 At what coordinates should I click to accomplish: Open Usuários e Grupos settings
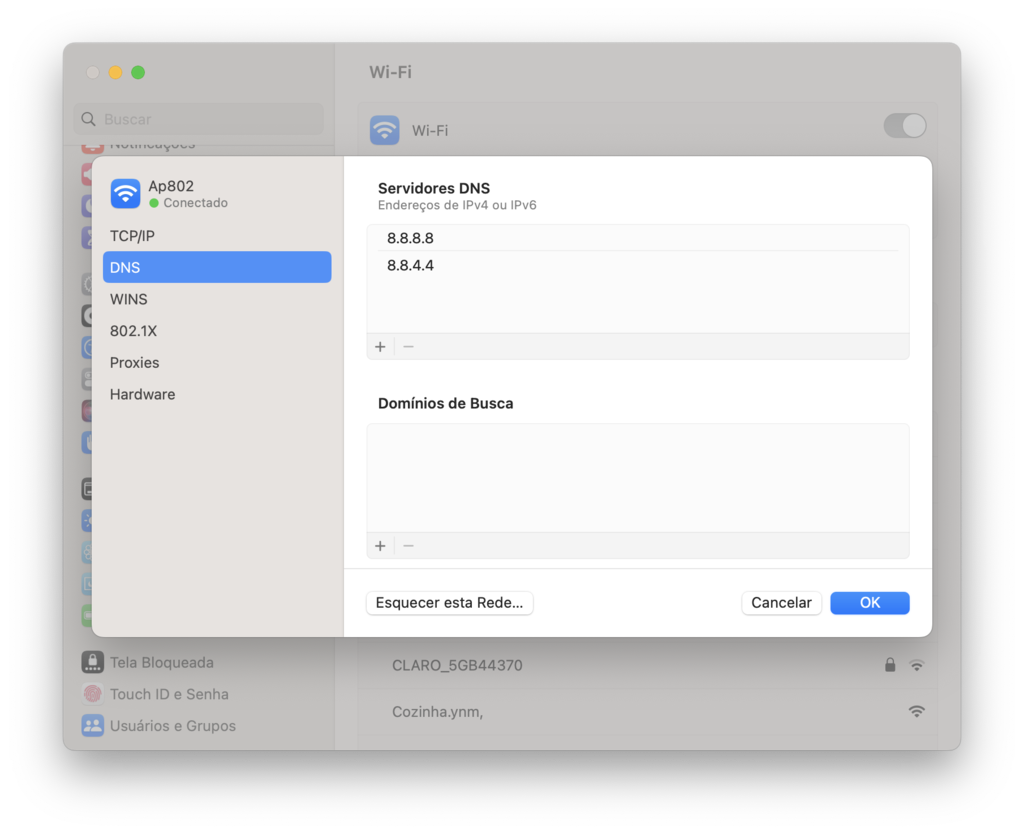coord(172,726)
